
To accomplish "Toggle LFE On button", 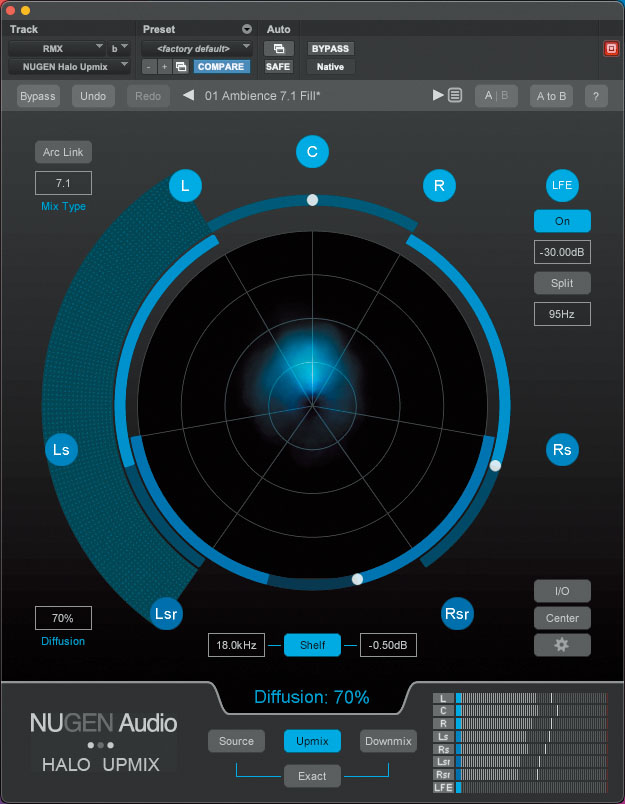I will click(x=562, y=221).
